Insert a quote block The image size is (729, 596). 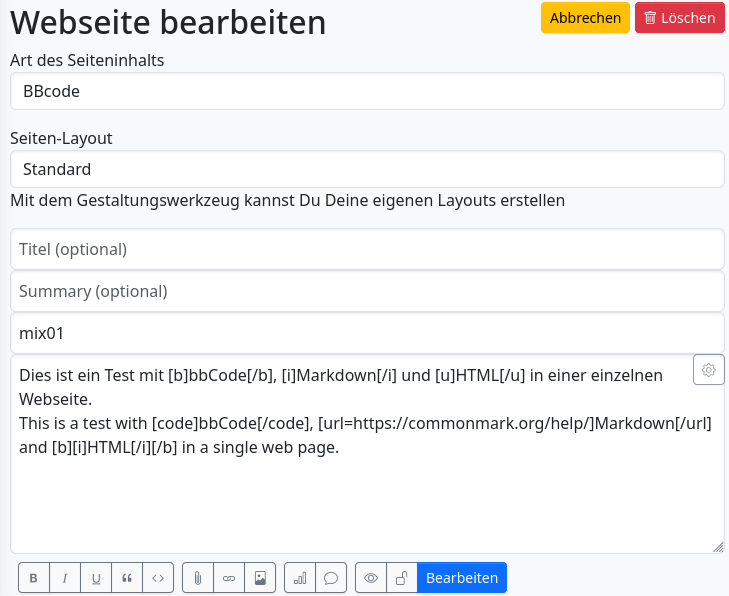pyautogui.click(x=127, y=578)
